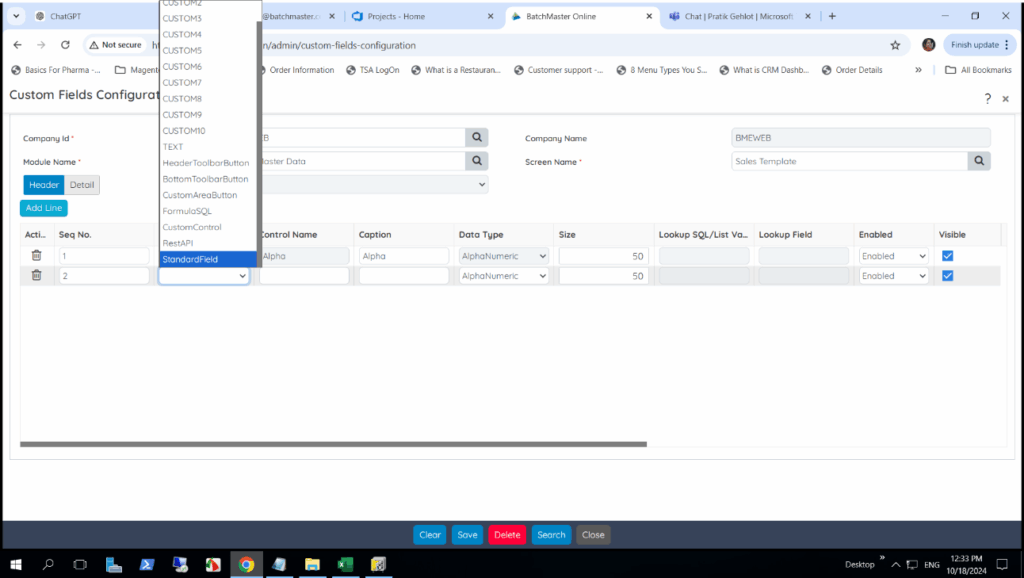The height and width of the screenshot is (578, 1024).
Task: Click the Company Id search magnifier icon
Action: [x=478, y=138]
